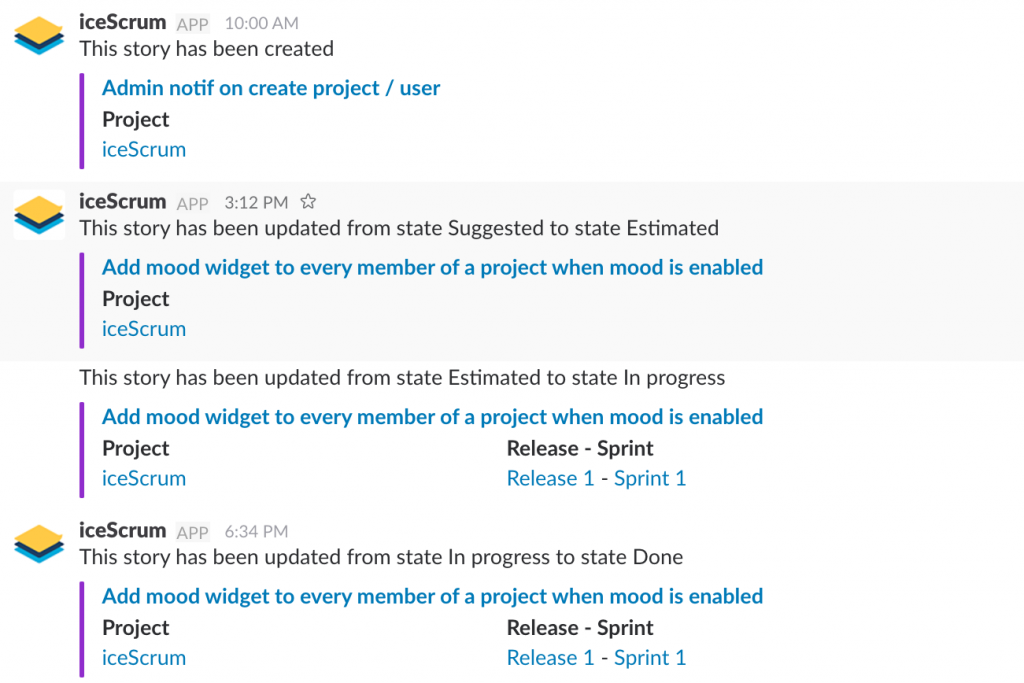Click the iceScrum project link under the first story
Viewport: 1024px width, 683px height.
(143, 149)
